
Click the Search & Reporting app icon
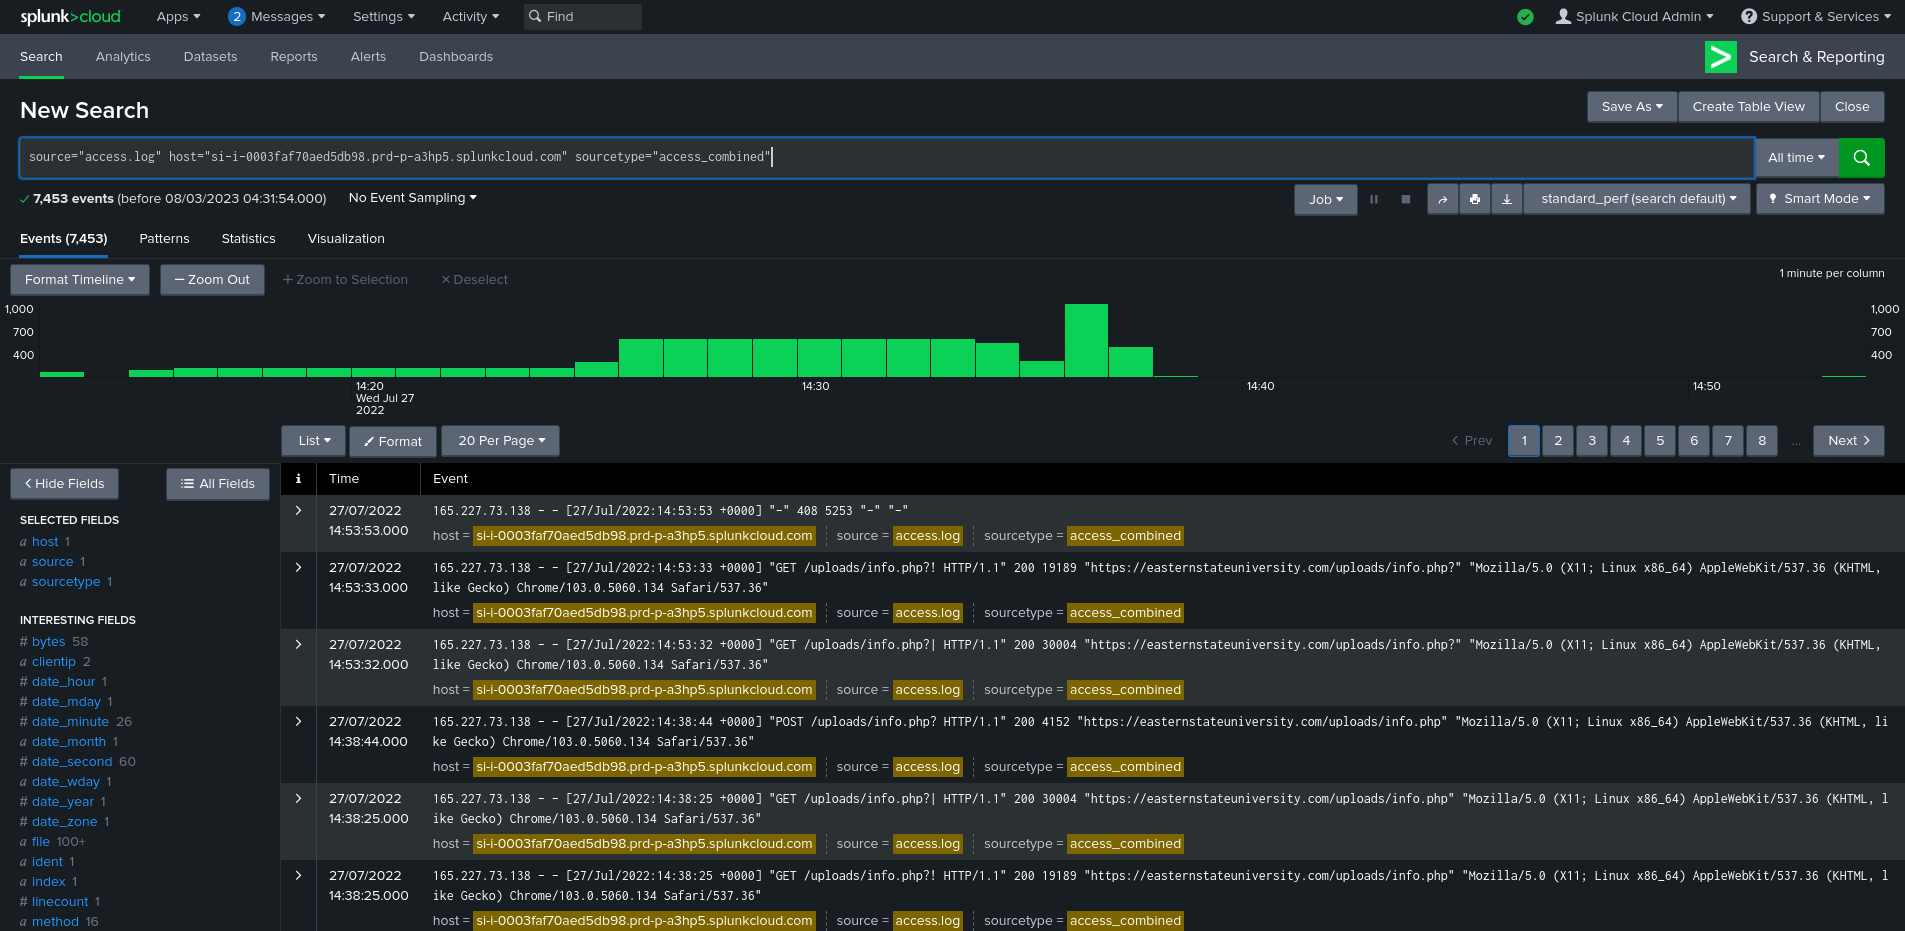tap(1721, 57)
